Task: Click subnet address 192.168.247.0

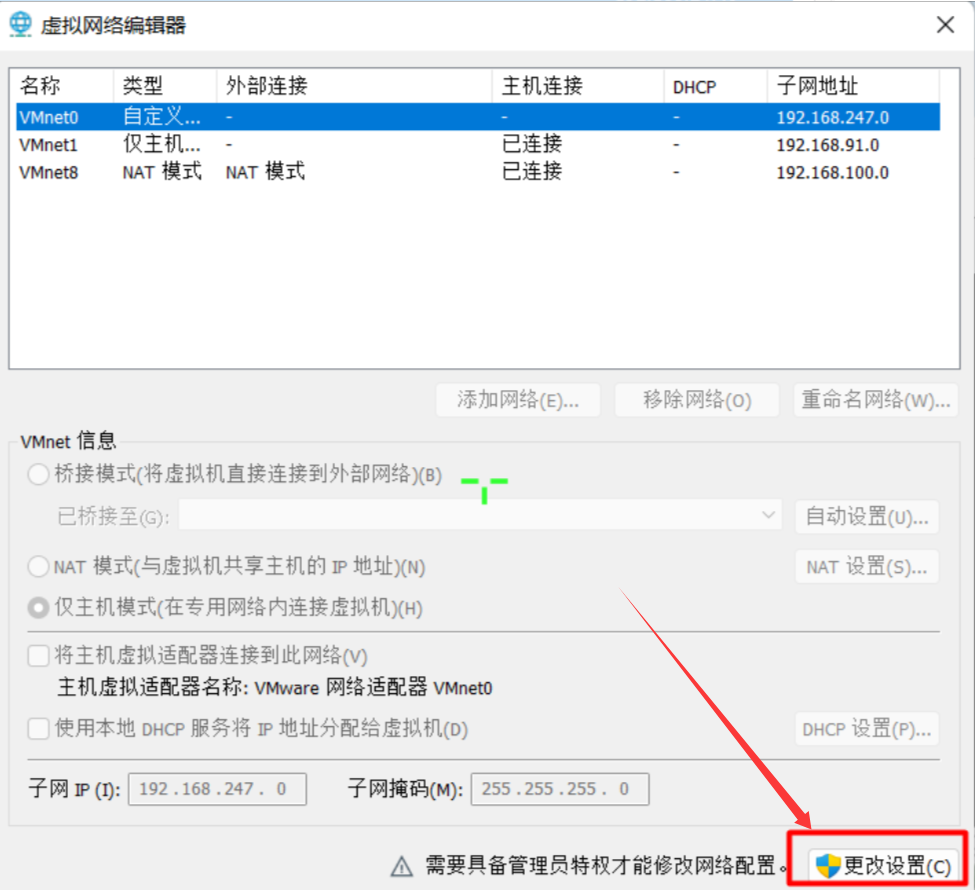Action: coord(832,118)
